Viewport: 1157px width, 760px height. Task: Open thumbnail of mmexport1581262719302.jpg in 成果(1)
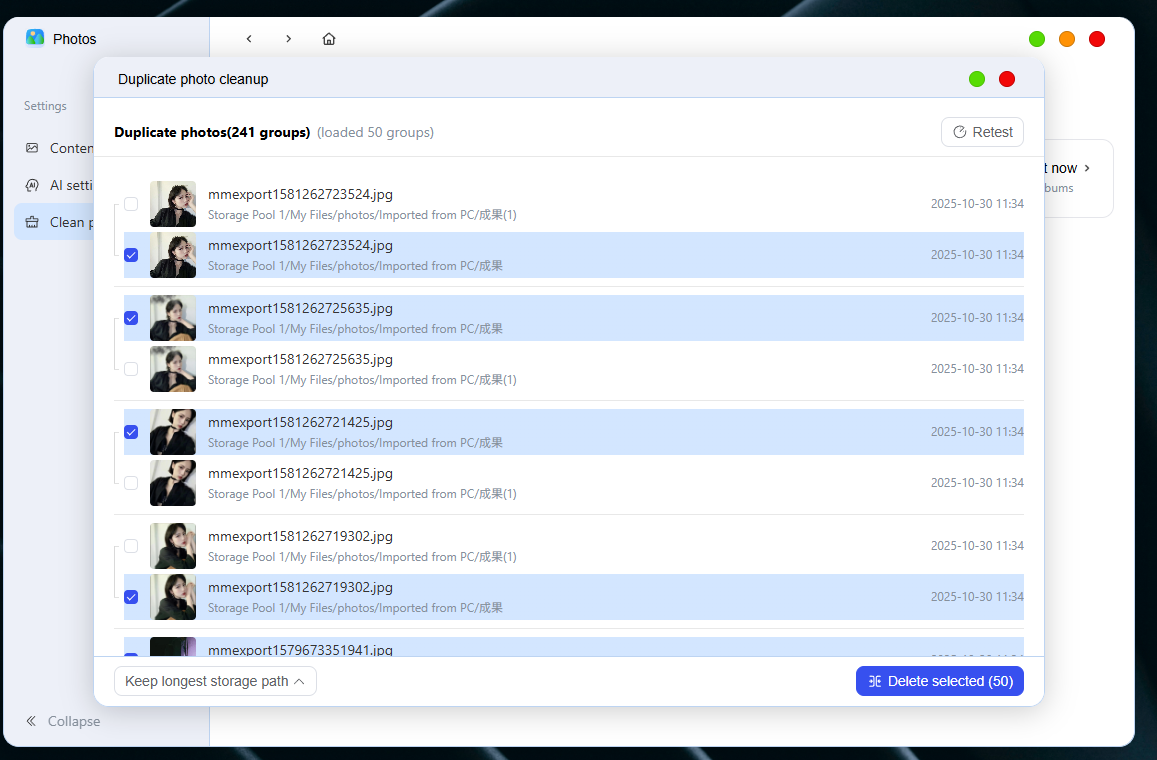click(173, 546)
